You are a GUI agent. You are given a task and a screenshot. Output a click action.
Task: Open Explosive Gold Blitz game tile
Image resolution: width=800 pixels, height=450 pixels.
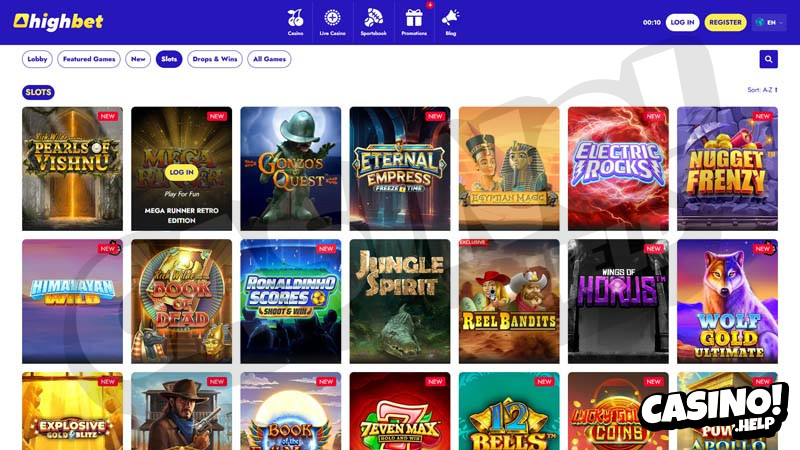point(72,411)
